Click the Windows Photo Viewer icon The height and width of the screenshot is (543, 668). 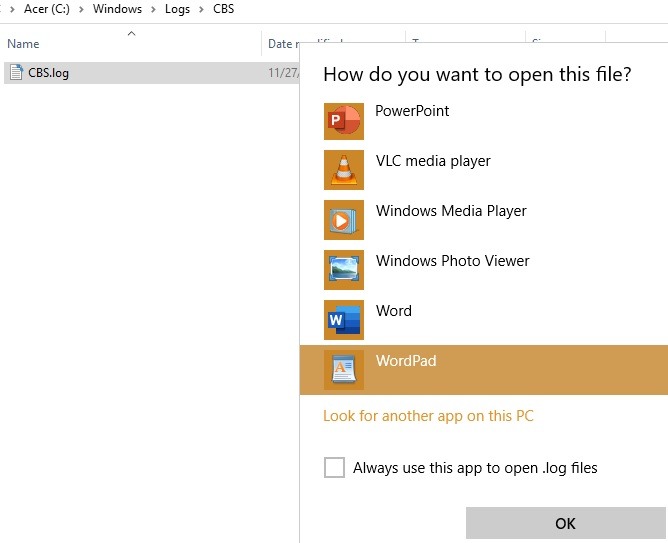[344, 270]
